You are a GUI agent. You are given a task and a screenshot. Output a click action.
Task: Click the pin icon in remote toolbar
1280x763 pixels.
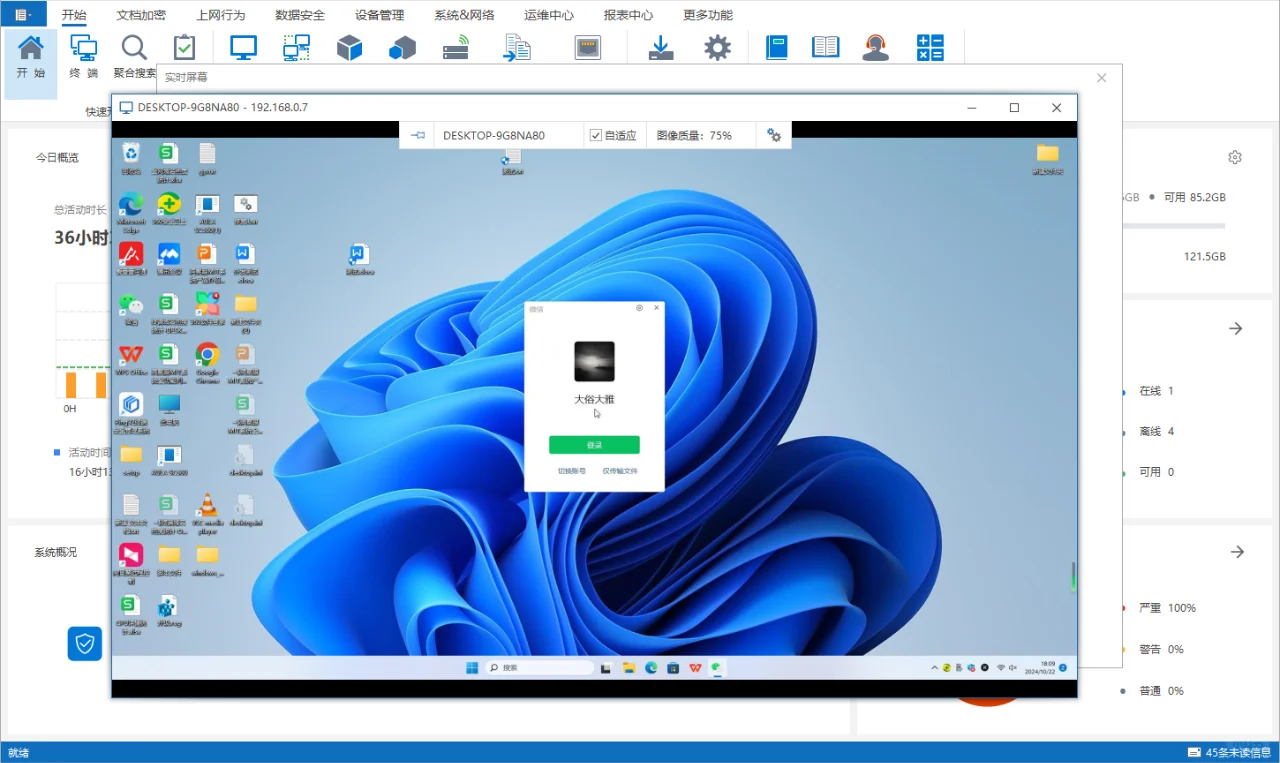pyautogui.click(x=418, y=135)
